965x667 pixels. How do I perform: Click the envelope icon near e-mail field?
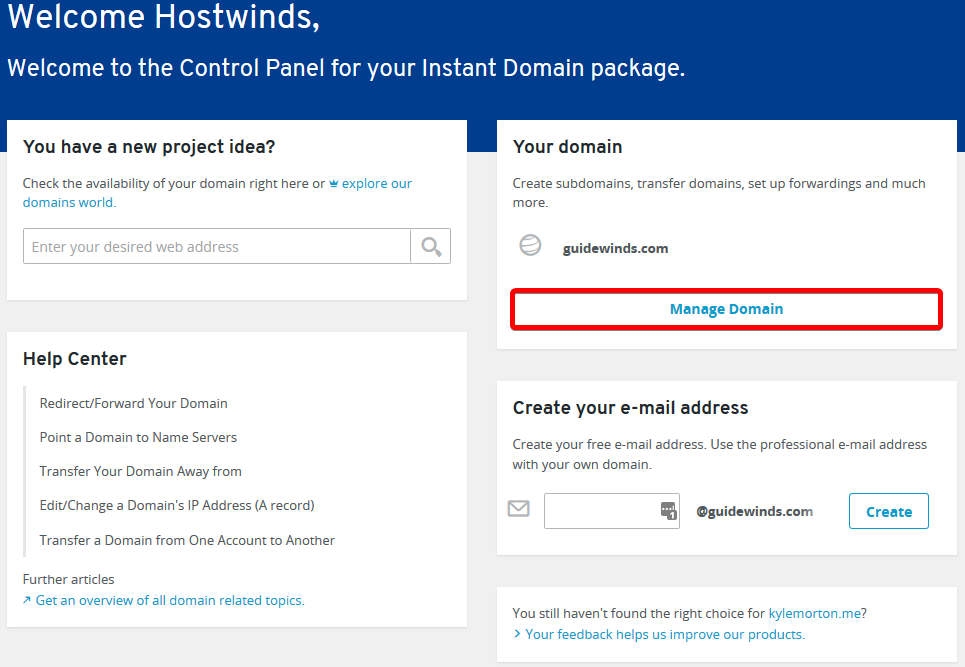[518, 509]
